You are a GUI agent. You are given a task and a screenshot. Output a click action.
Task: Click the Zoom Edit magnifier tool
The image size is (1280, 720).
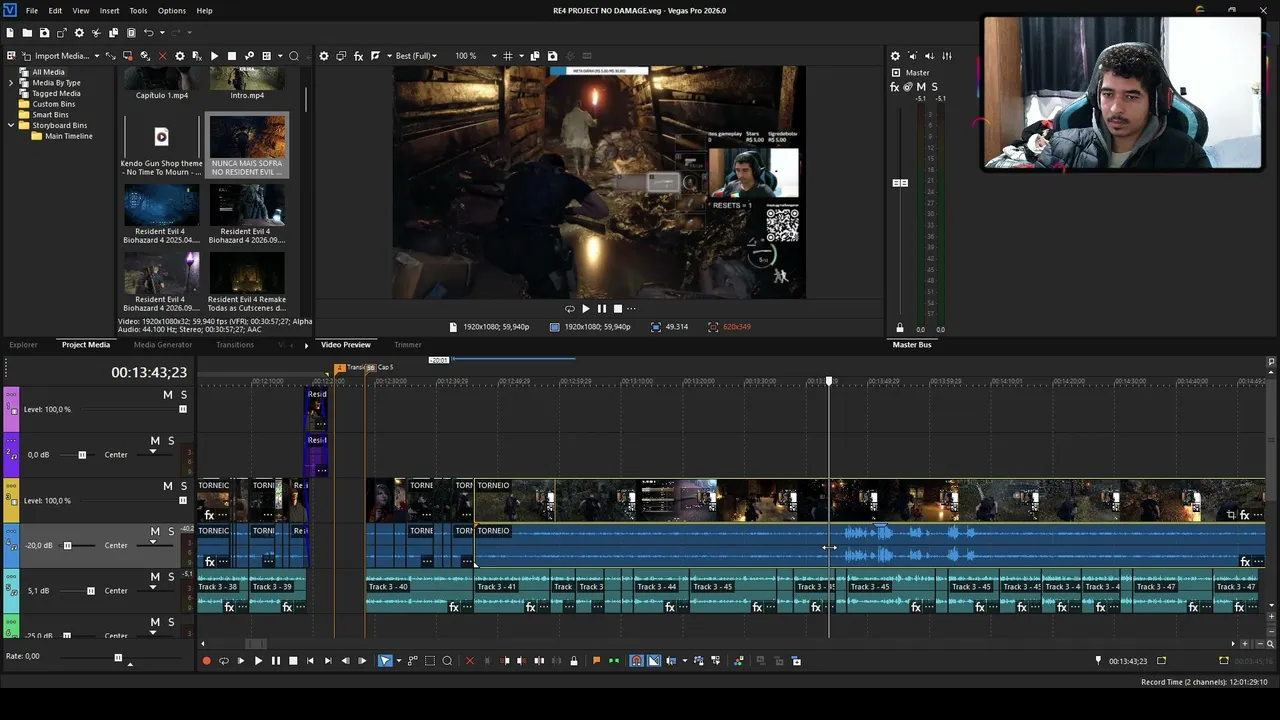pyautogui.click(x=447, y=661)
